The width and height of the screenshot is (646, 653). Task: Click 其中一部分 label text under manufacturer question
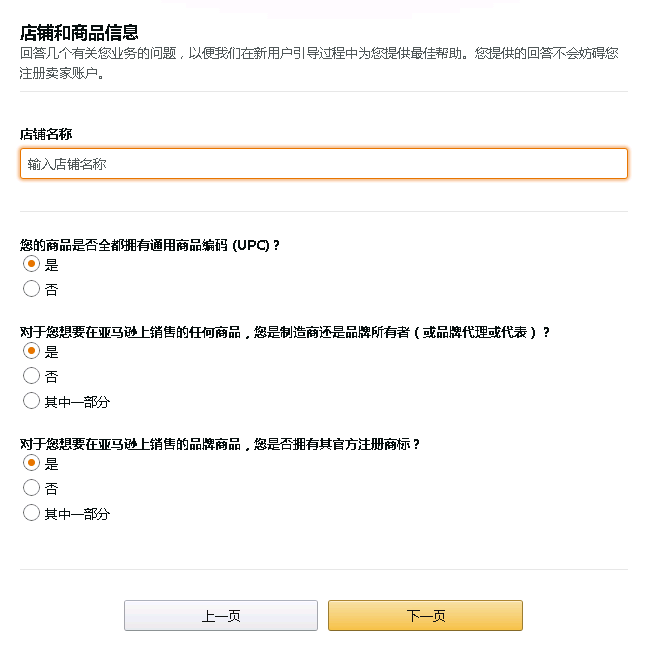point(77,402)
